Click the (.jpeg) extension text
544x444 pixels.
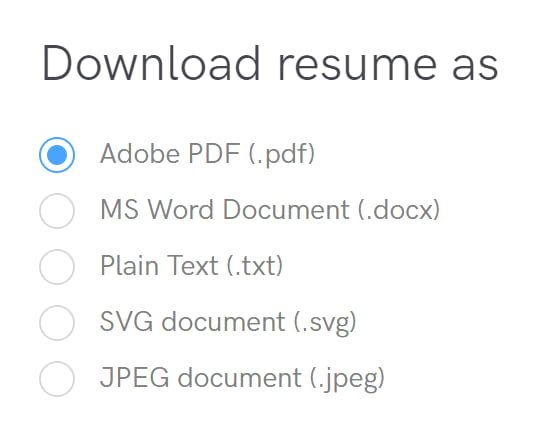(x=347, y=379)
